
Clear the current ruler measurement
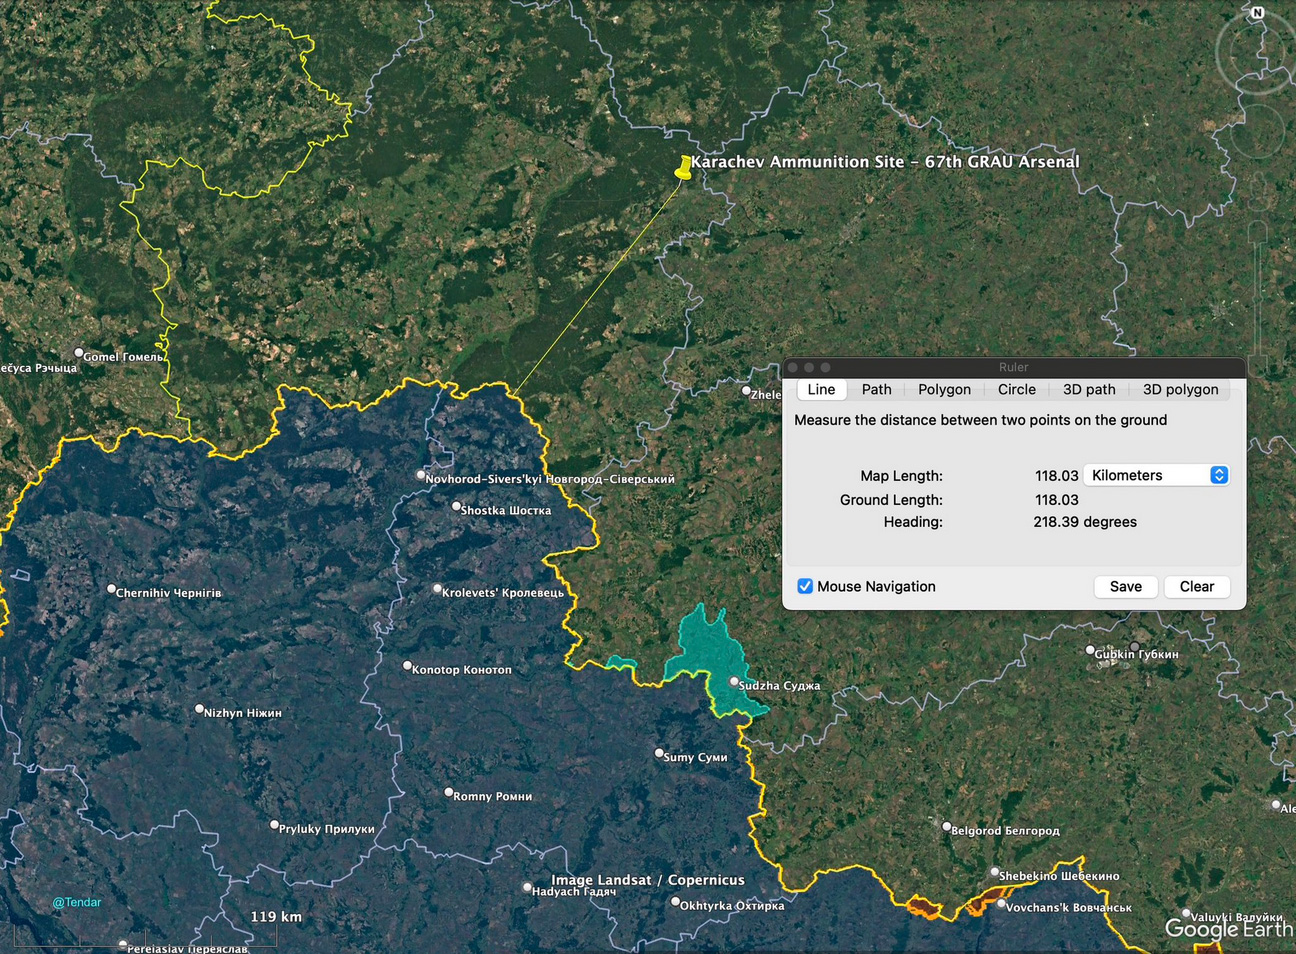pos(1196,586)
